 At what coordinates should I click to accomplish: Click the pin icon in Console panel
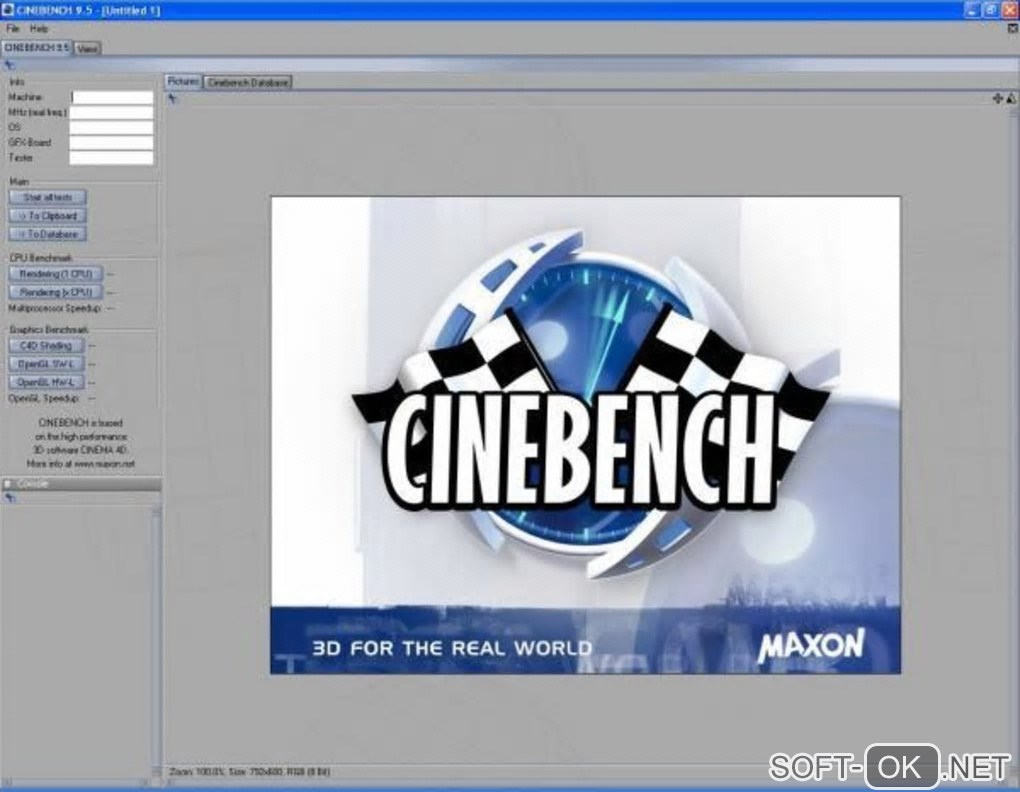10,498
